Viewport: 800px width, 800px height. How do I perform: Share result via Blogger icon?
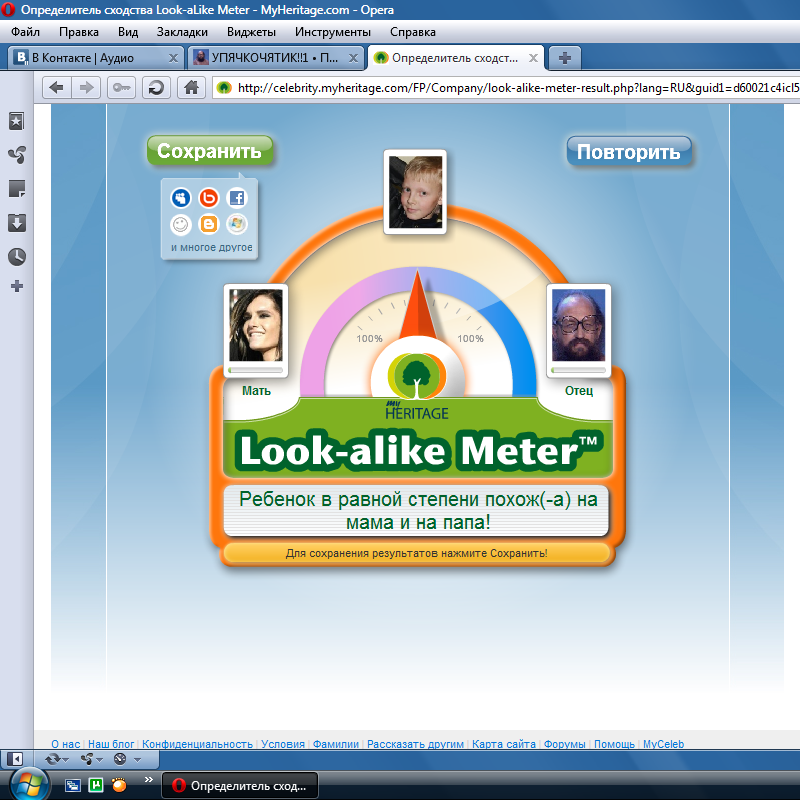click(x=209, y=224)
